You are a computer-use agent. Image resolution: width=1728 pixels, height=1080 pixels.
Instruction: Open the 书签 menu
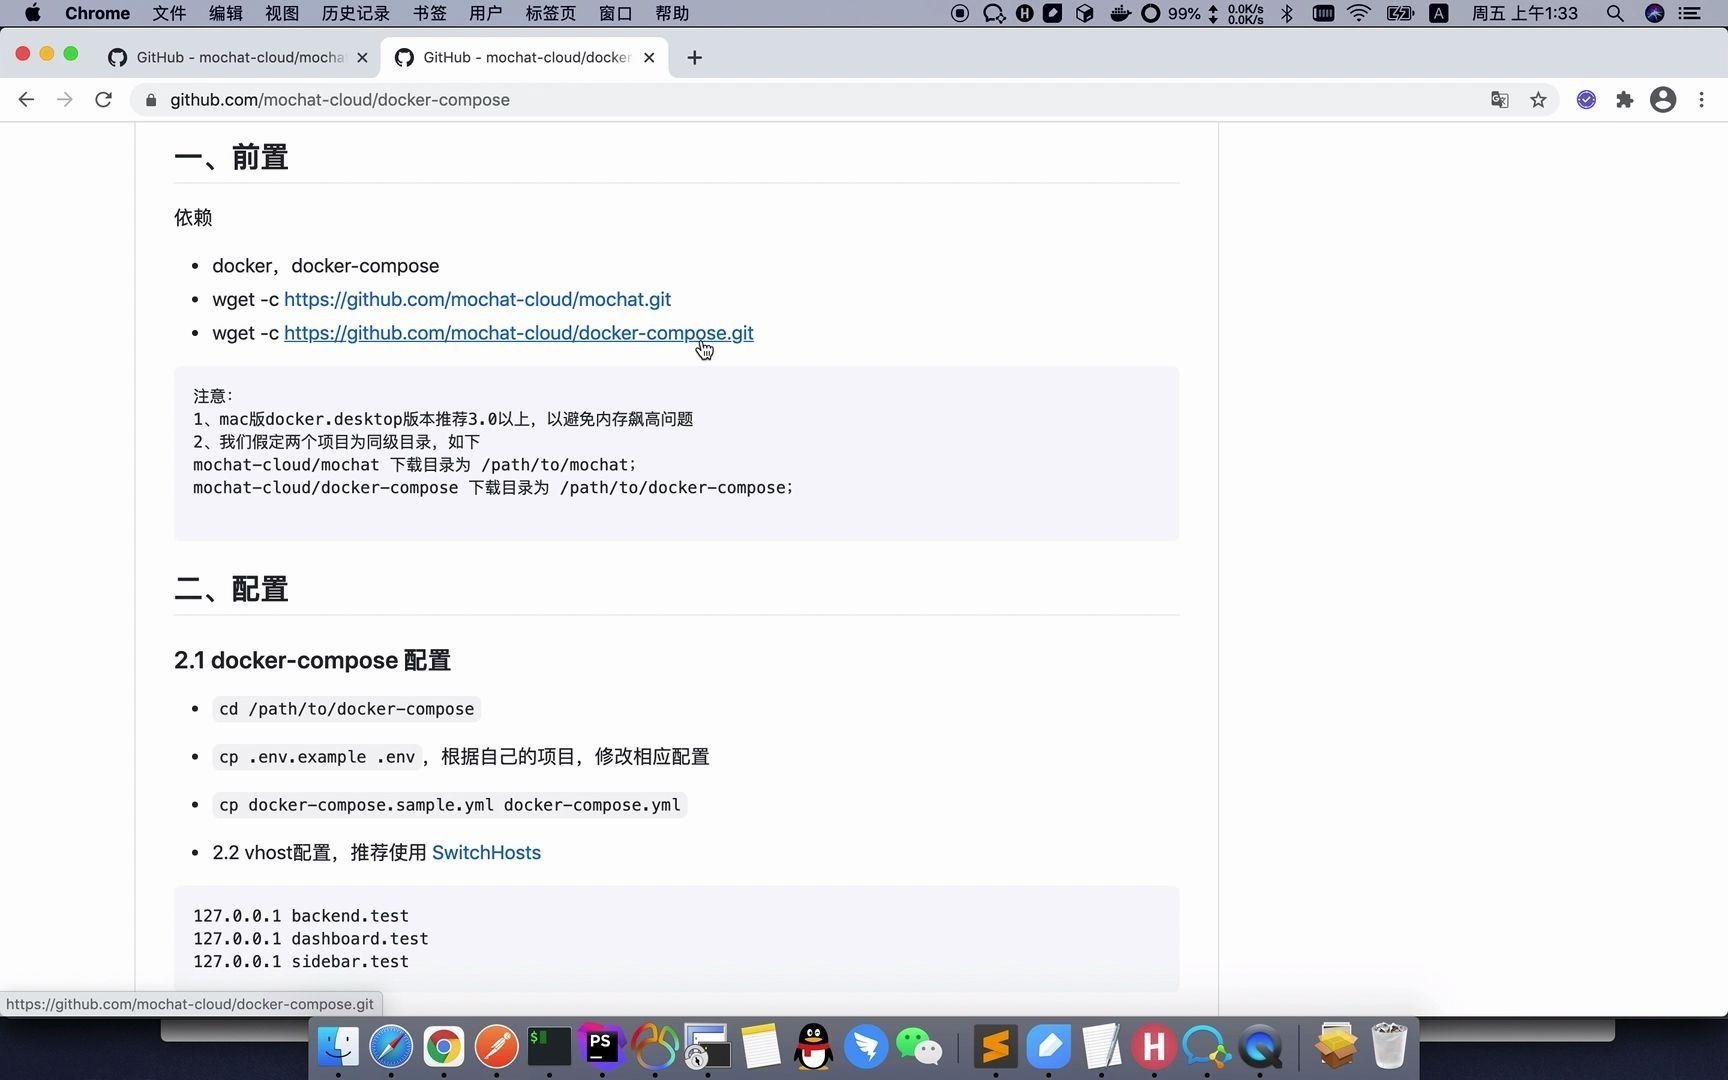pos(429,13)
